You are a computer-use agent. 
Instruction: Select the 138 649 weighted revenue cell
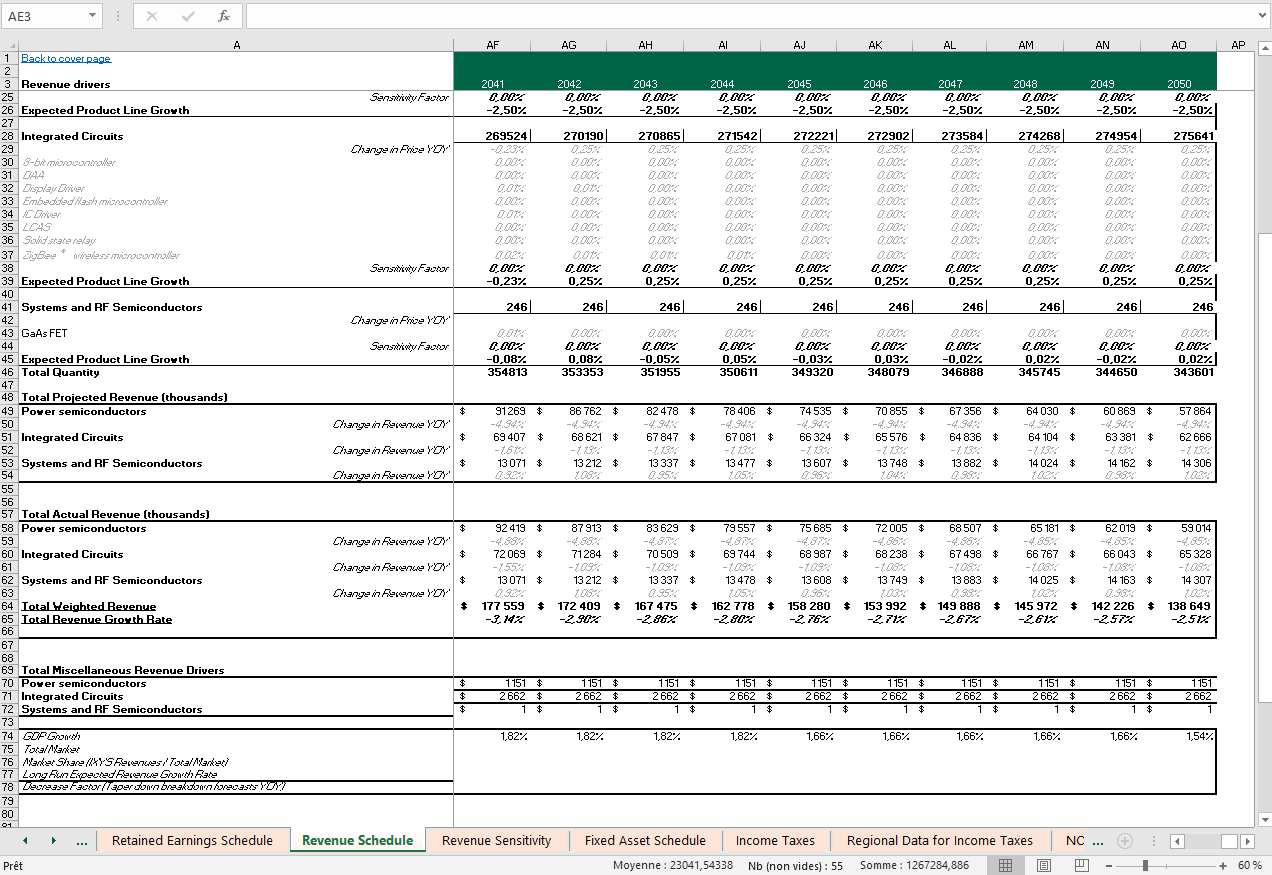tap(1179, 606)
